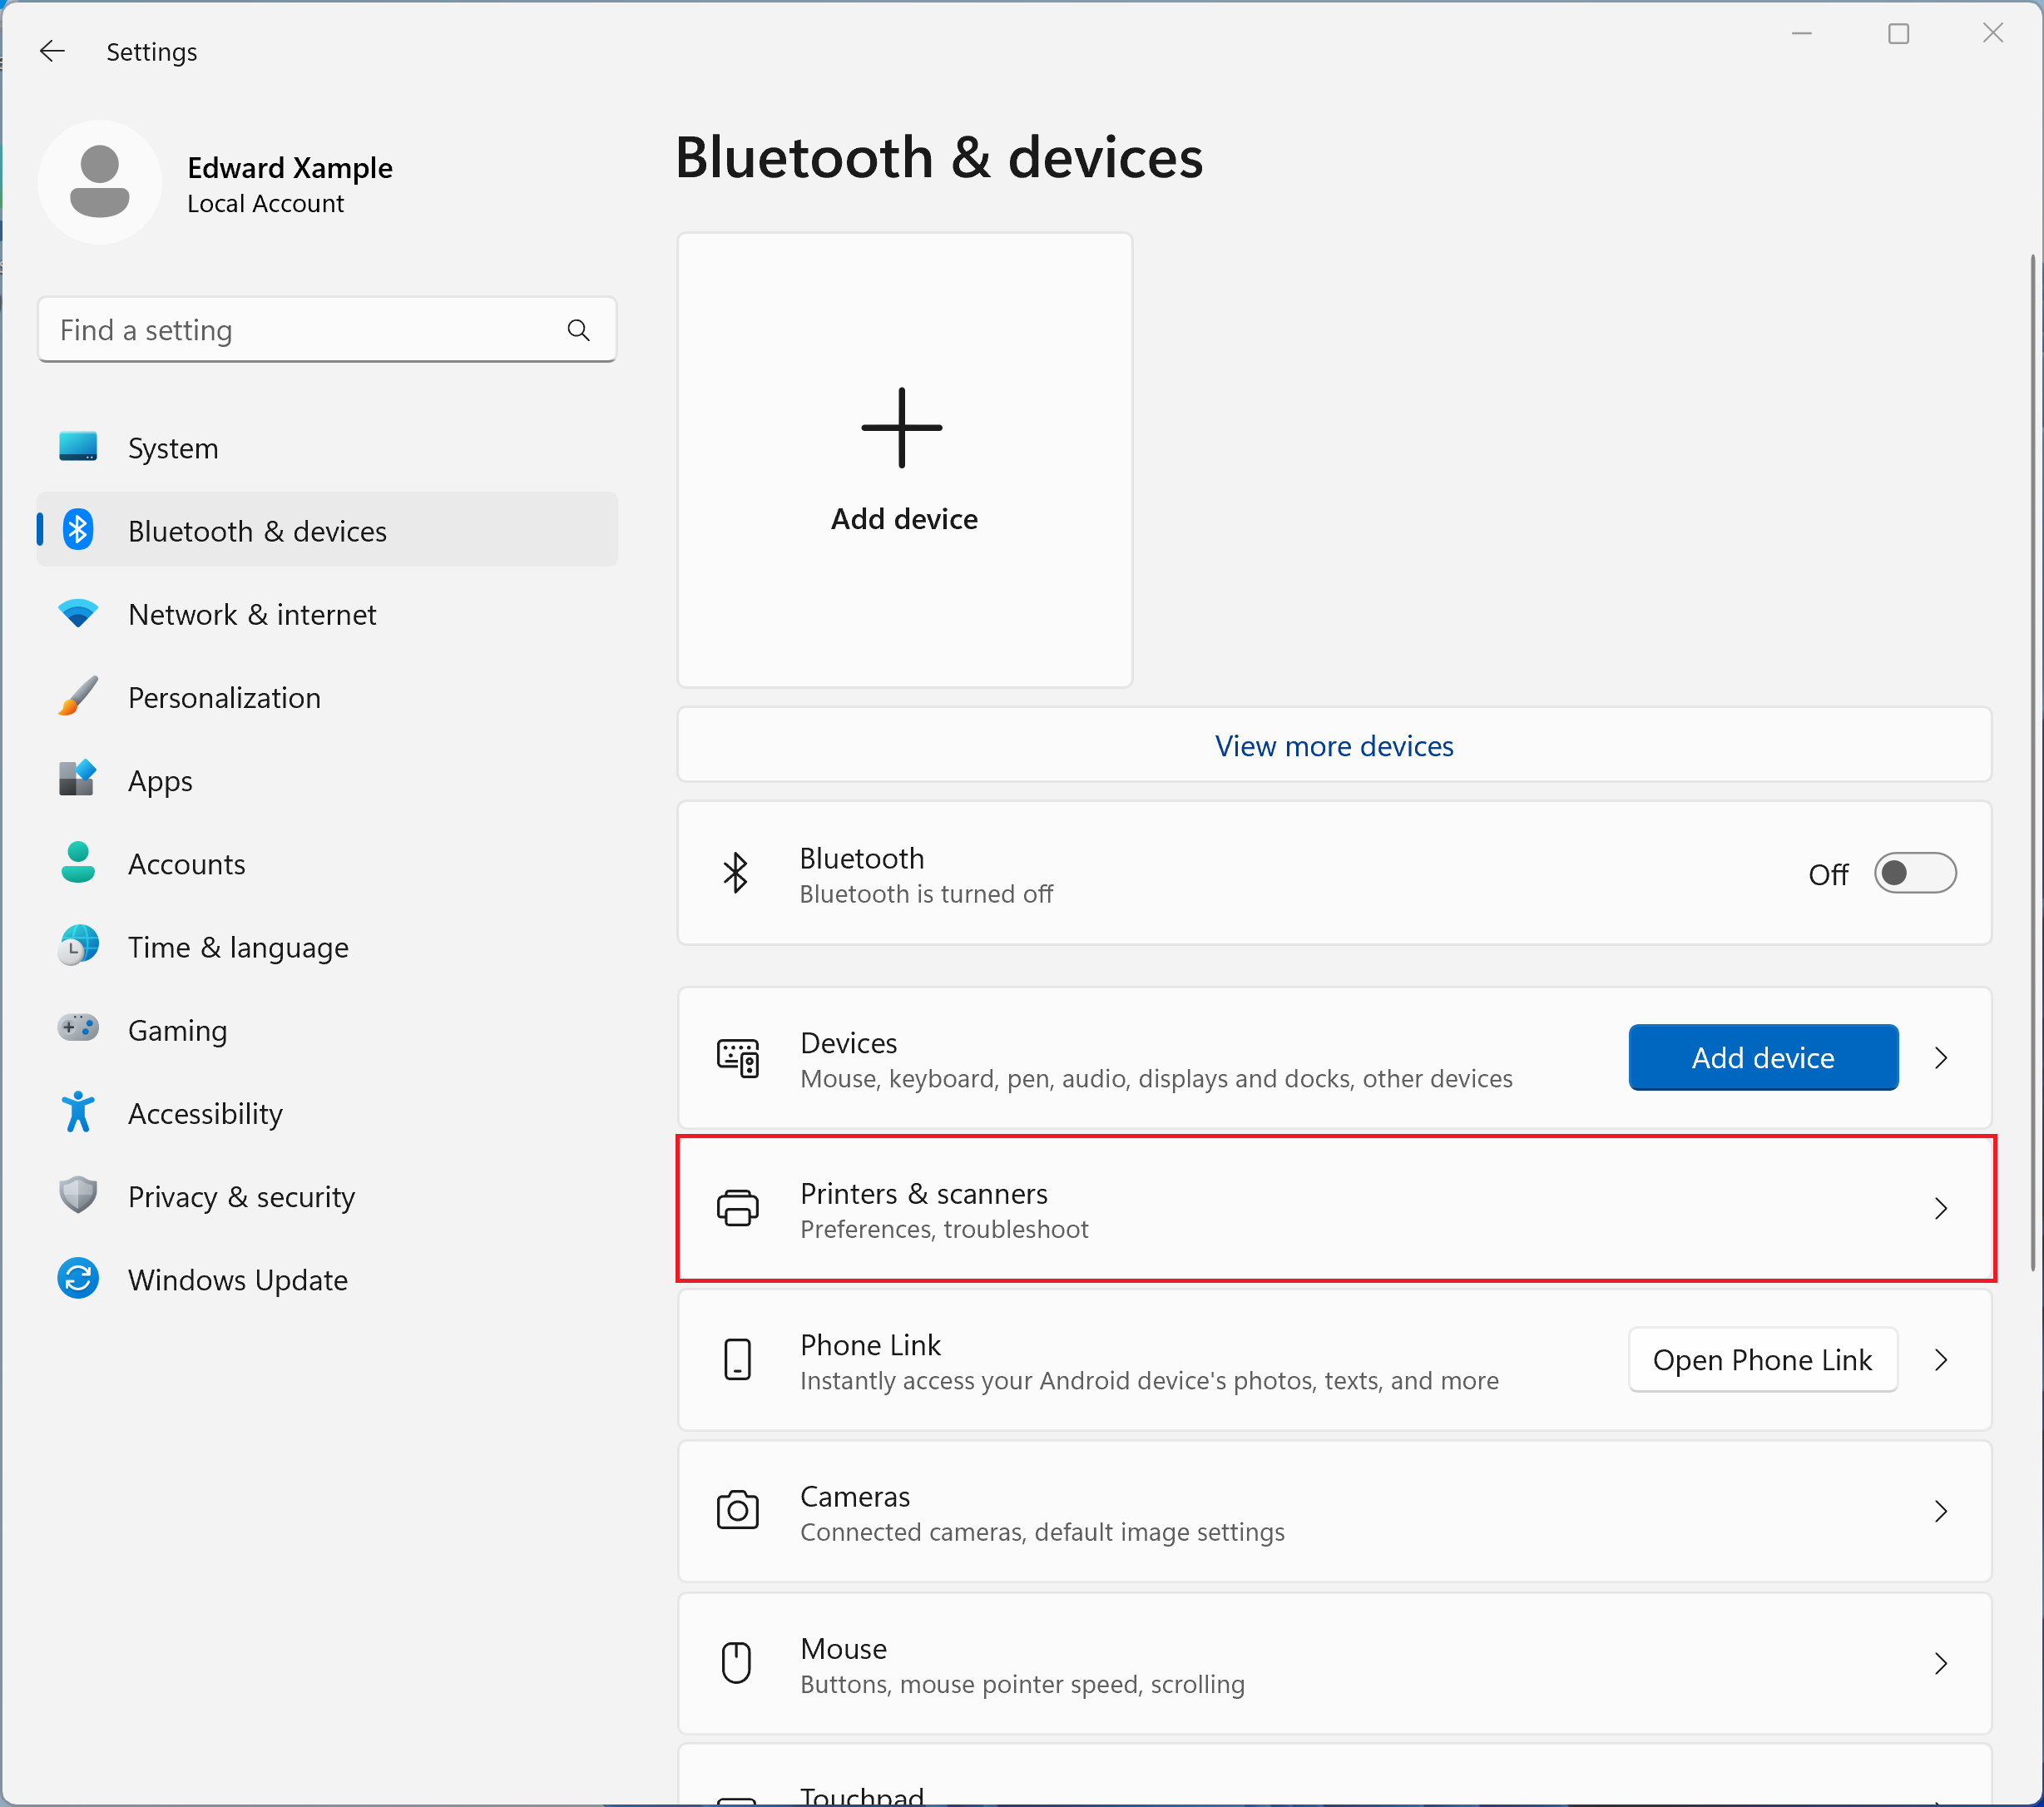The image size is (2044, 1807).
Task: Click the Accounts person icon
Action: pos(78,862)
